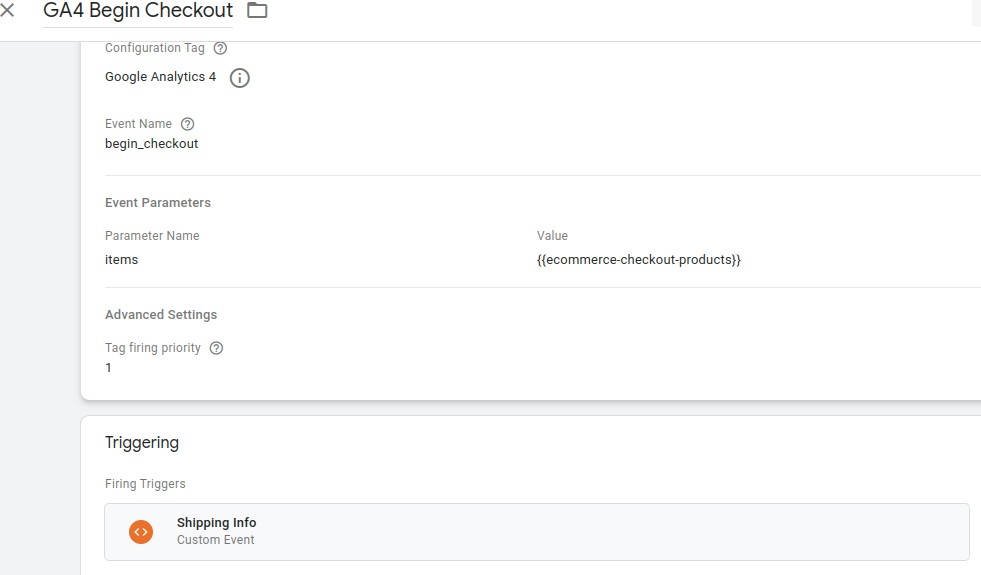The height and width of the screenshot is (575, 981).
Task: Click the items parameter name
Action: [122, 260]
